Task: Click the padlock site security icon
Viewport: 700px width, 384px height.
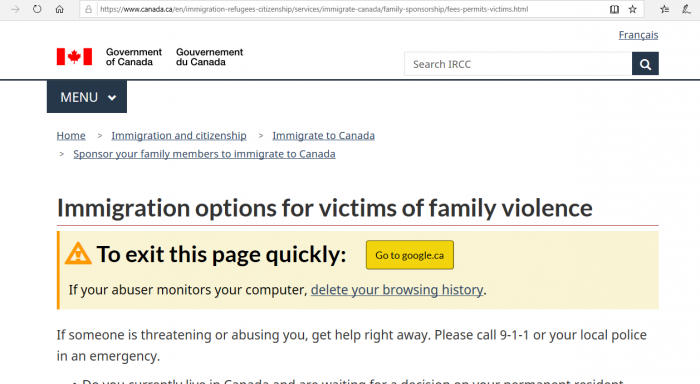Action: 89,9
